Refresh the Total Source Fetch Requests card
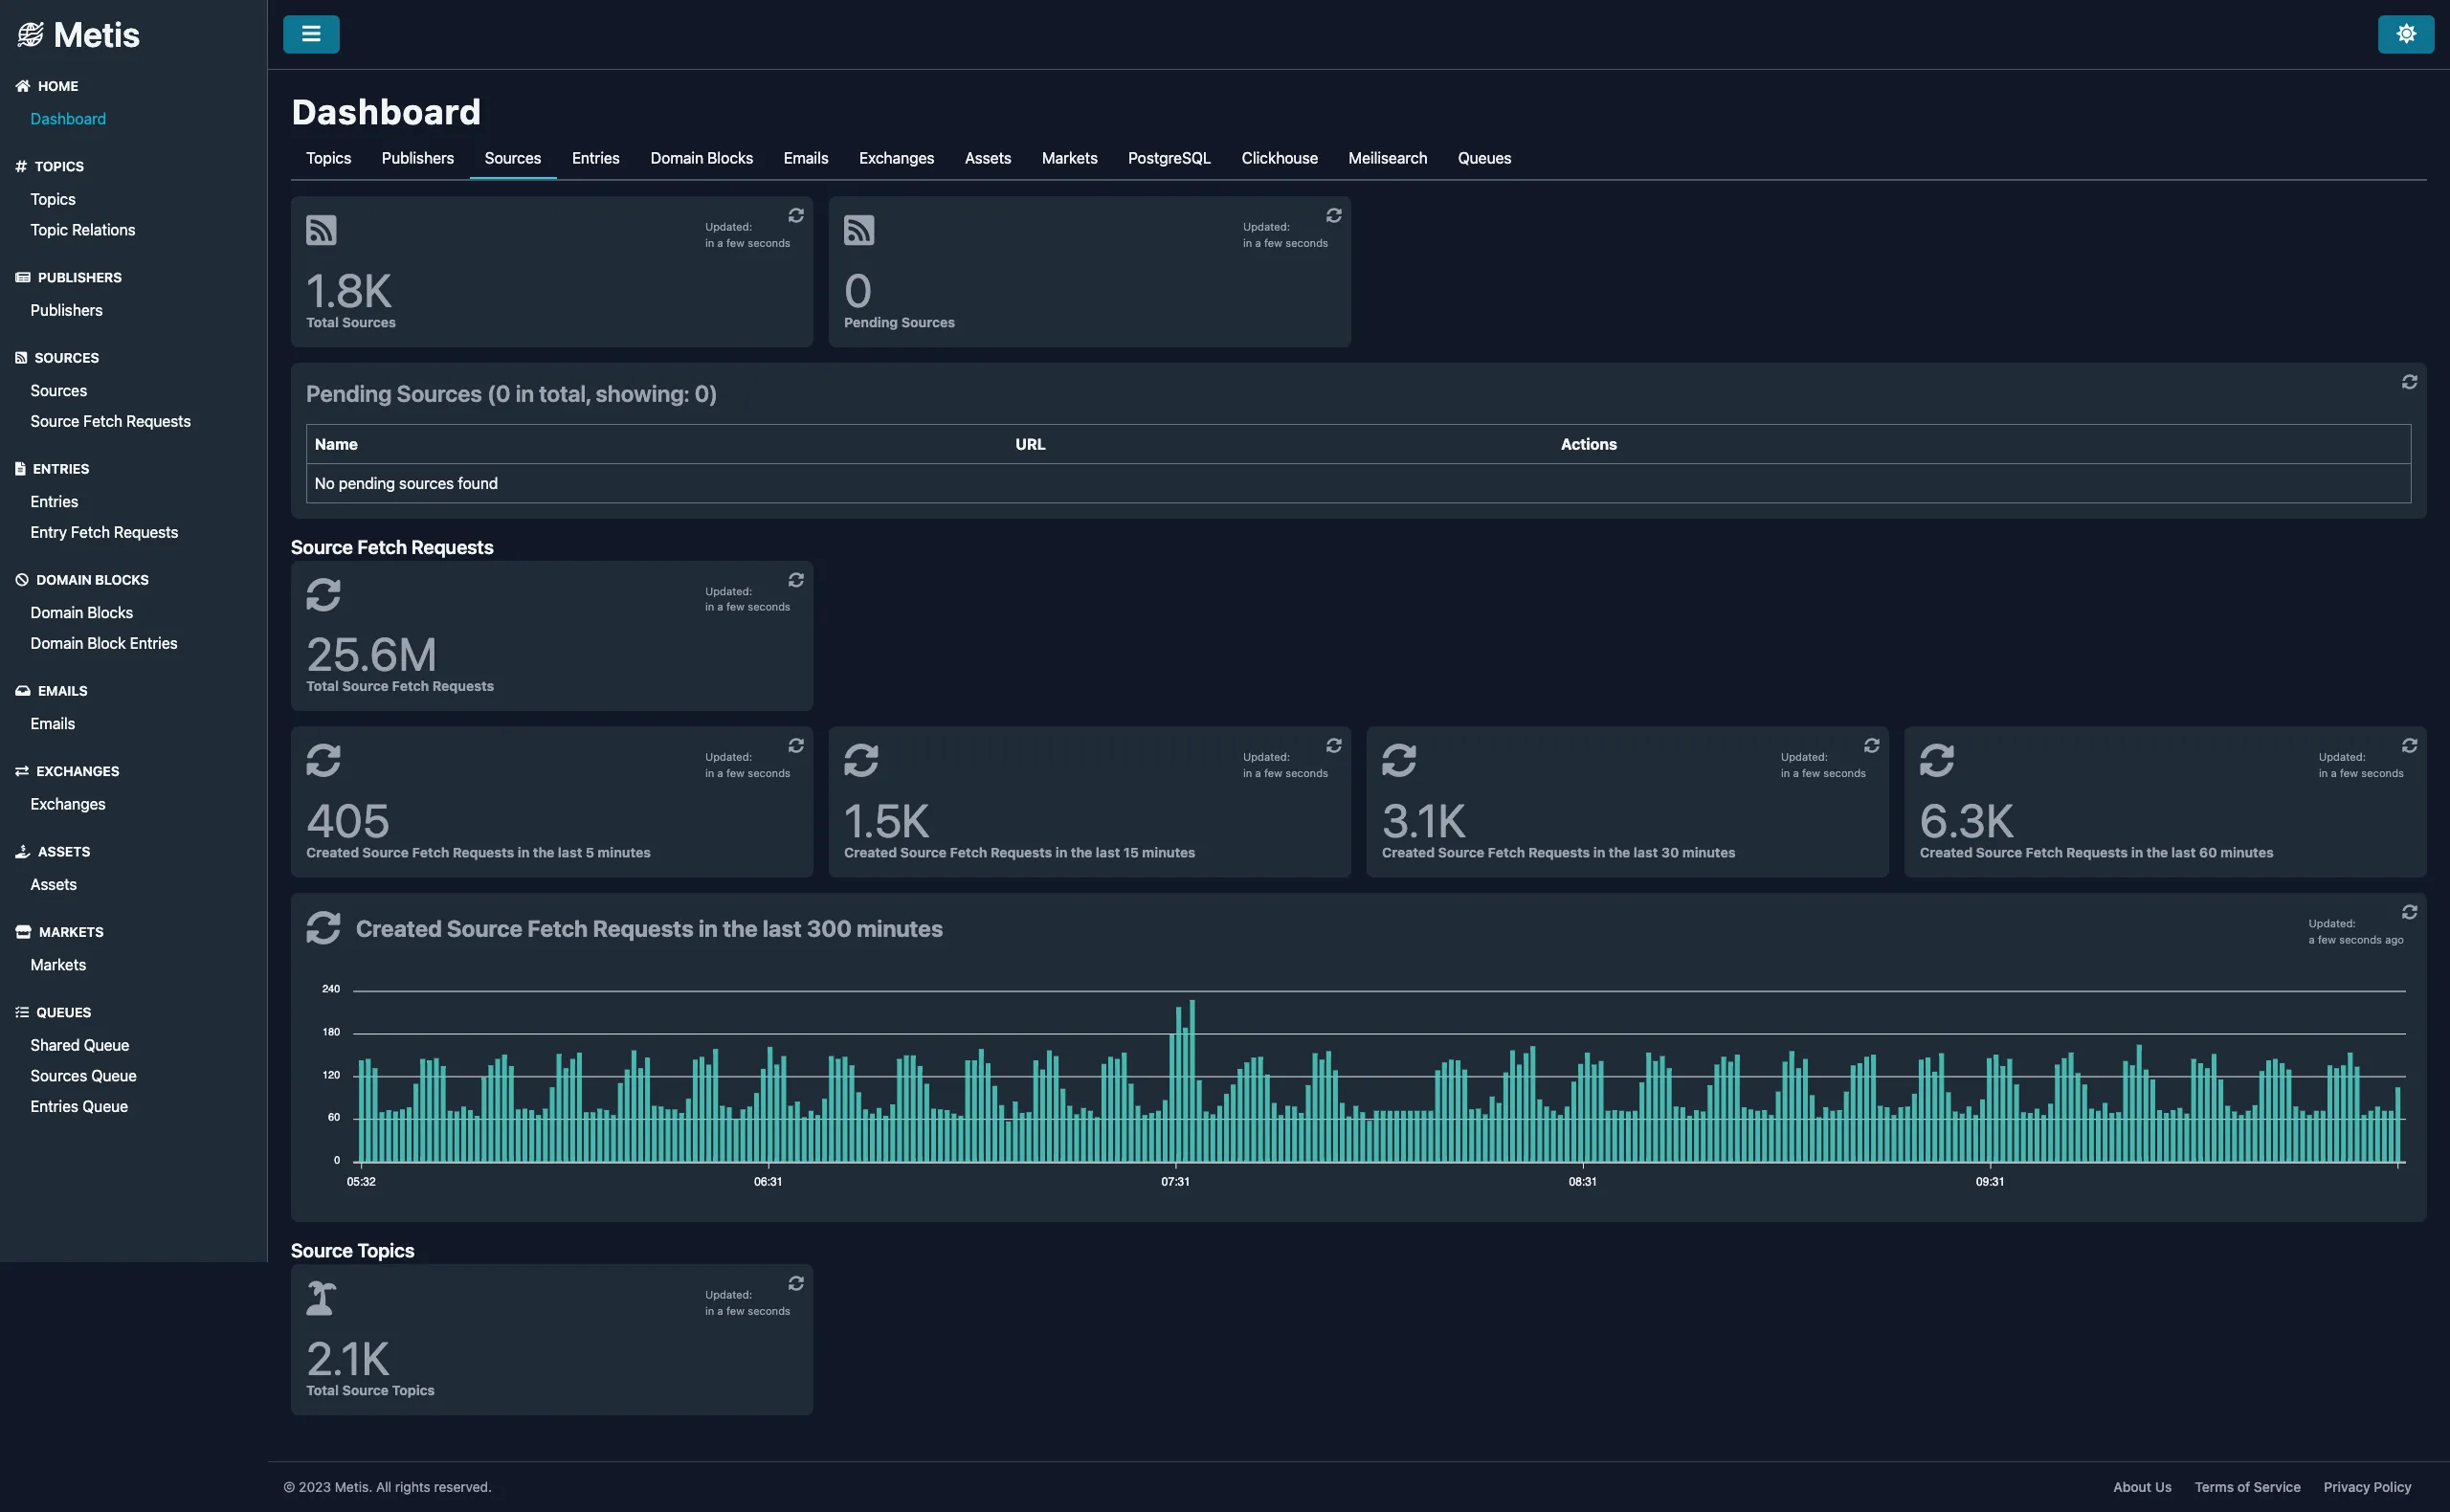This screenshot has height=1512, width=2450. coord(795,580)
